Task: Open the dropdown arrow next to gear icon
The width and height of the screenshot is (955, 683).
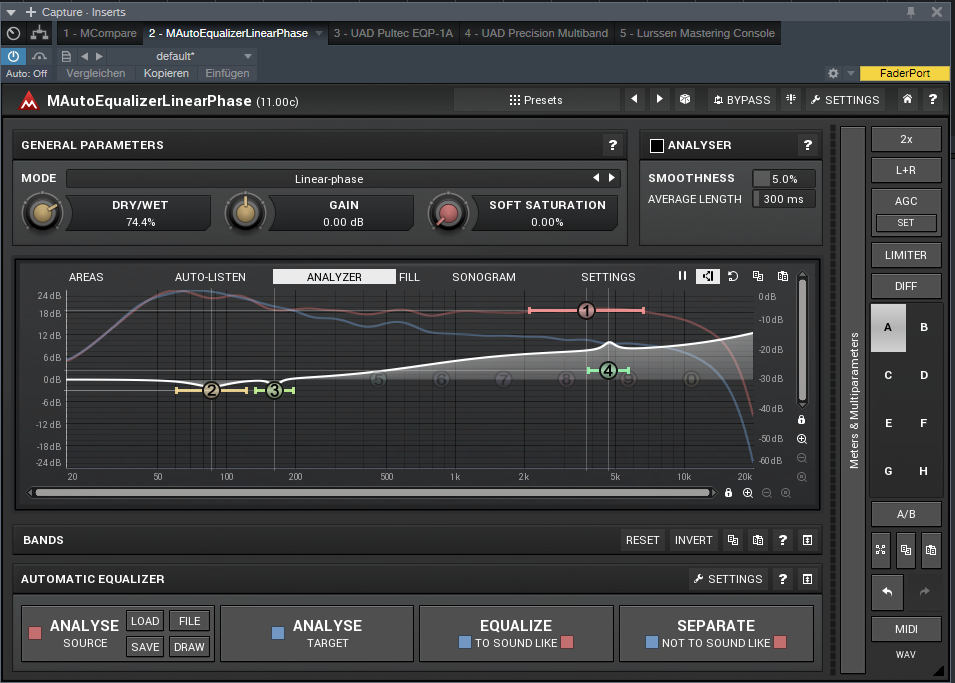Action: point(850,73)
